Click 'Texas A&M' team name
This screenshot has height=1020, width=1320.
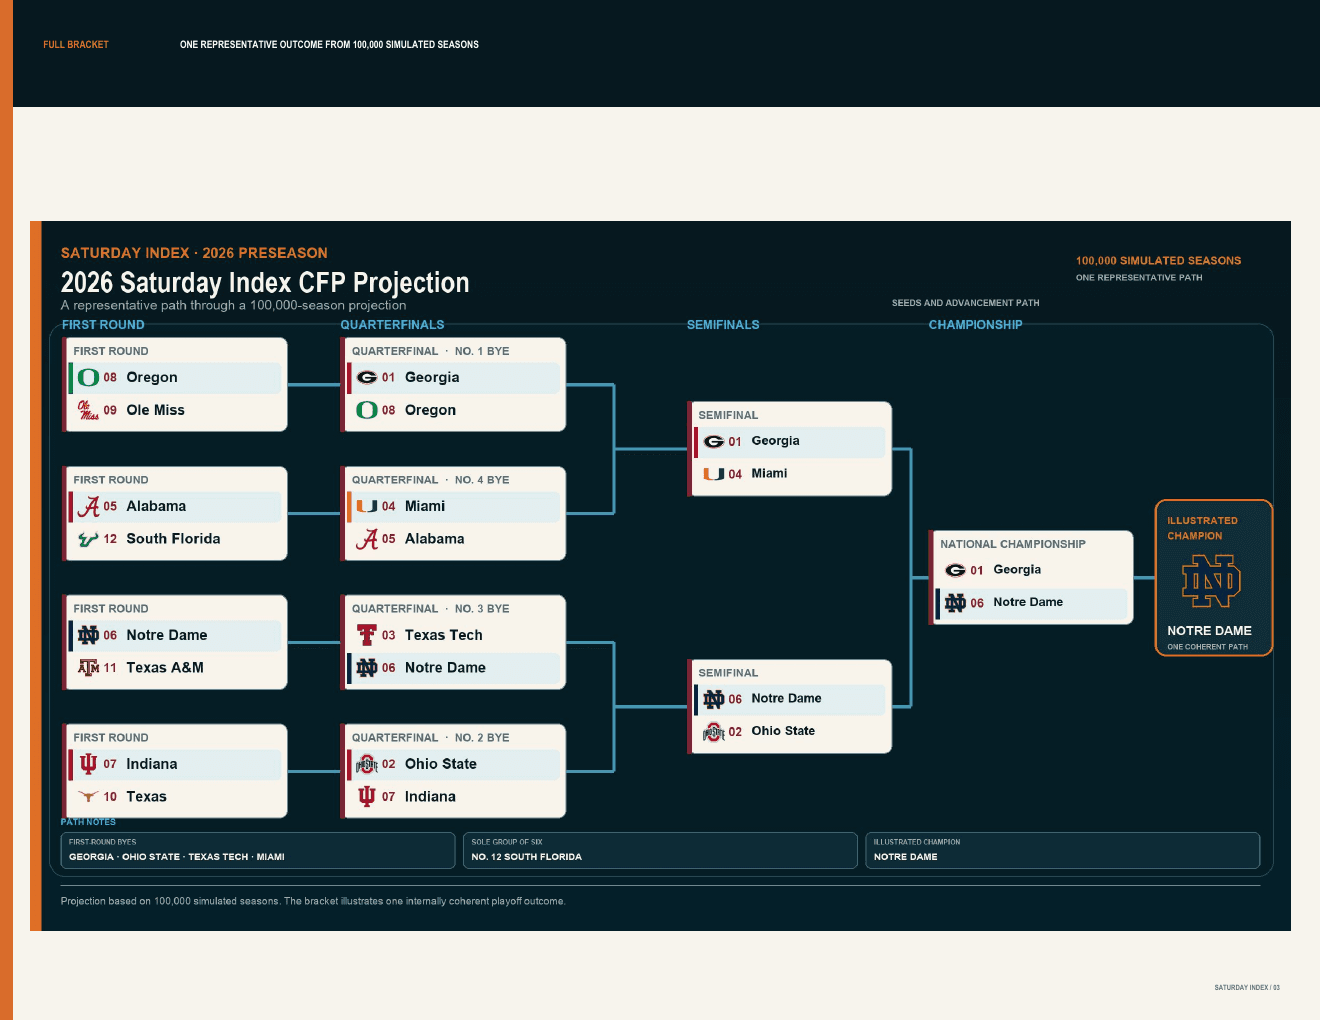165,668
